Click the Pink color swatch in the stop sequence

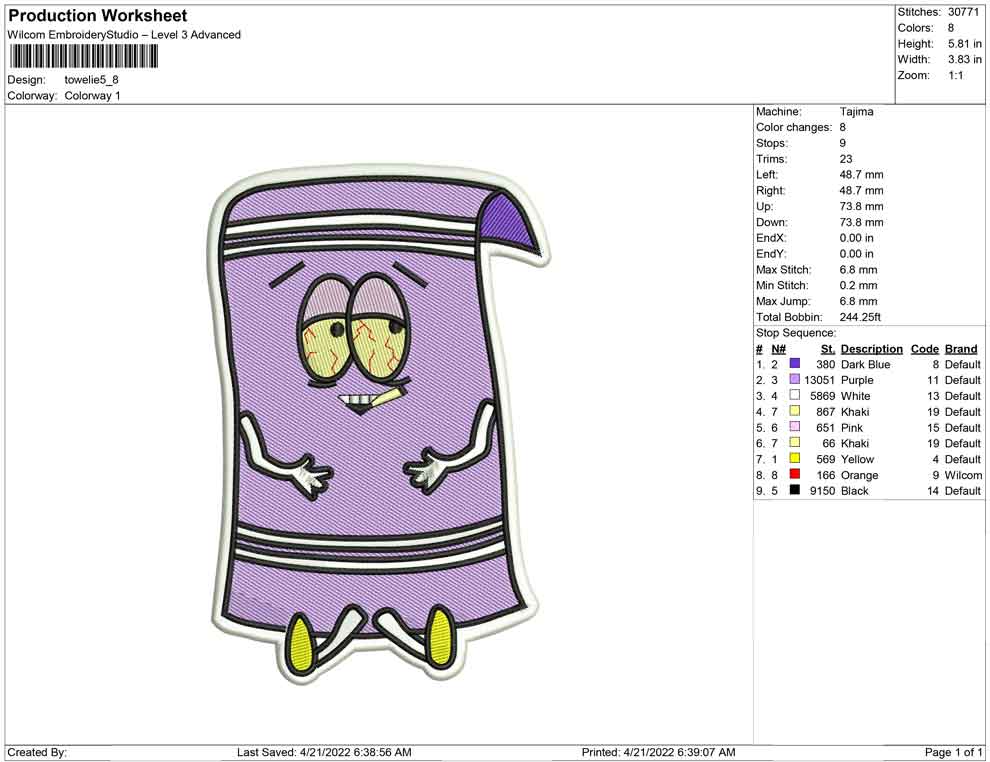[x=795, y=426]
